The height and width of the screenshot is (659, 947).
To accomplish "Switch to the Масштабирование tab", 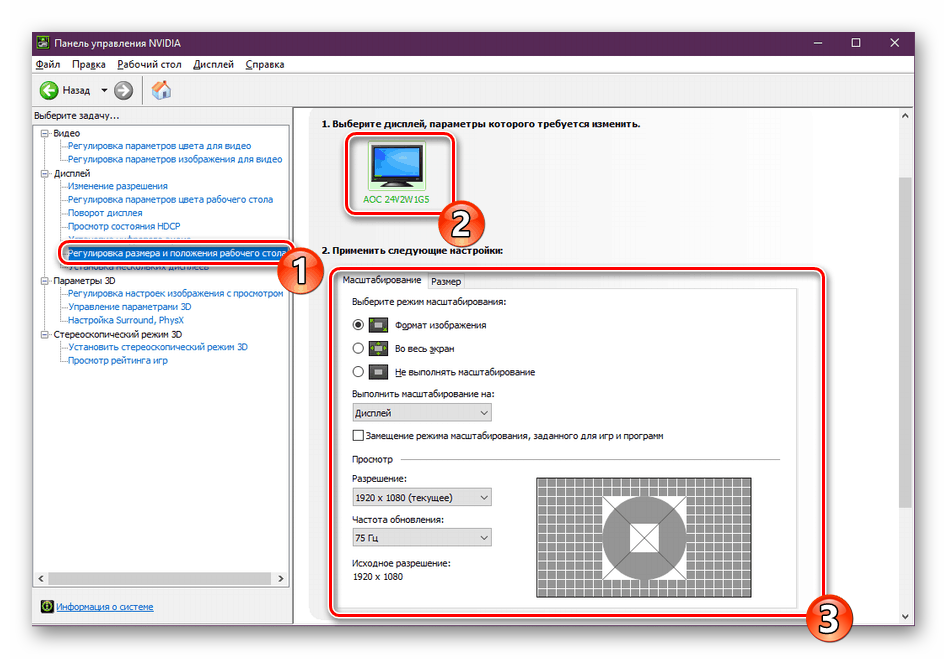I will 382,280.
